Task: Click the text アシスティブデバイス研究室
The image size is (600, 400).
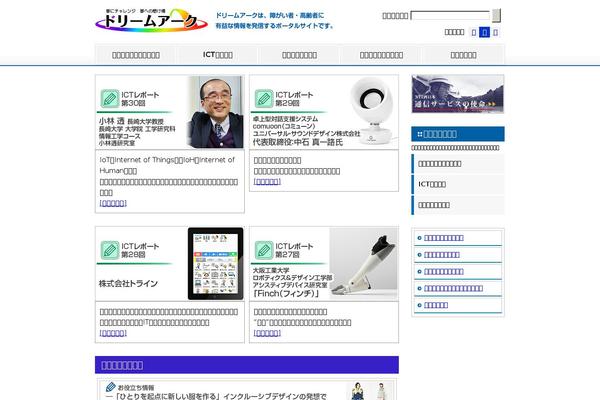Action: pyautogui.click(x=290, y=285)
